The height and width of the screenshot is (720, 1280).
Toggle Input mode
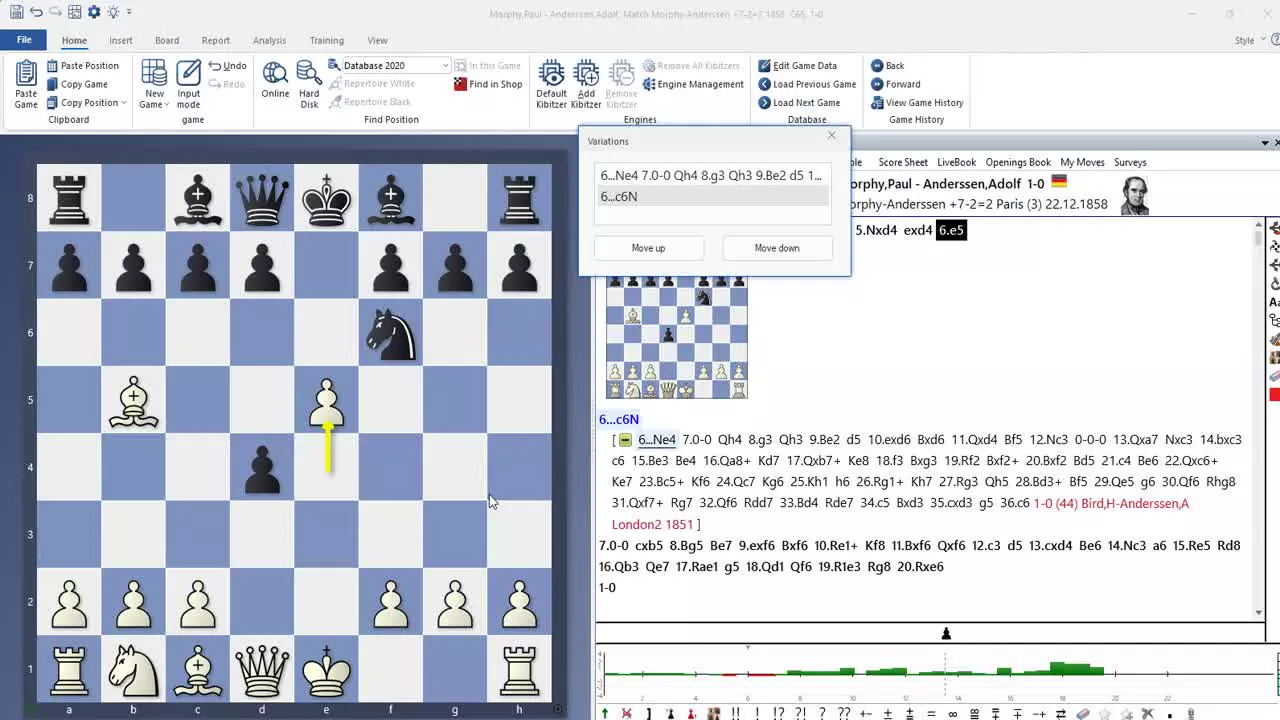click(x=188, y=84)
